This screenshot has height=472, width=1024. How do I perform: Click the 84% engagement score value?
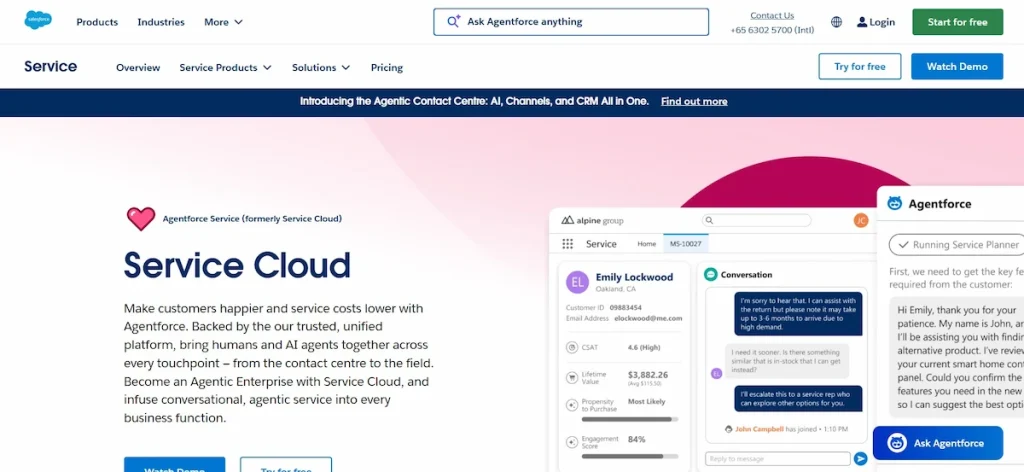(x=637, y=439)
